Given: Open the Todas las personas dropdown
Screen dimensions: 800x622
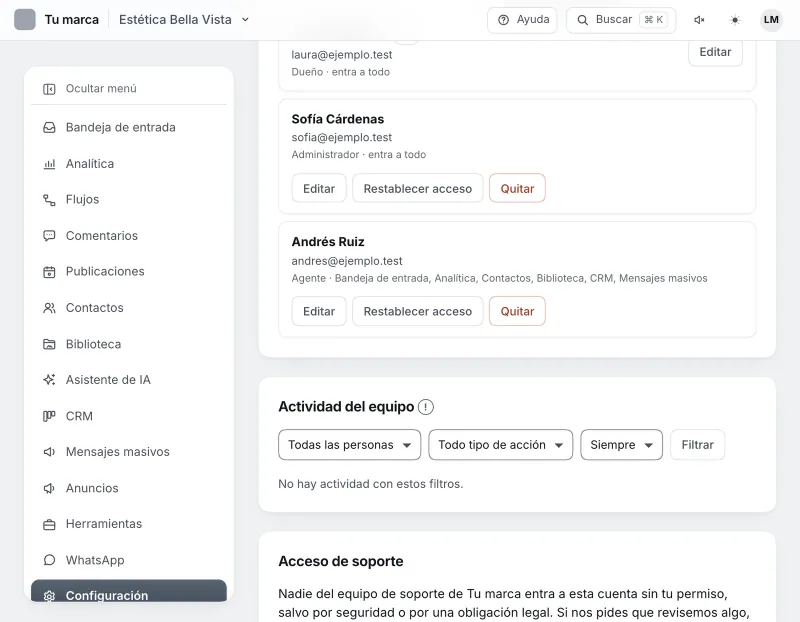Looking at the screenshot, I should (x=349, y=444).
